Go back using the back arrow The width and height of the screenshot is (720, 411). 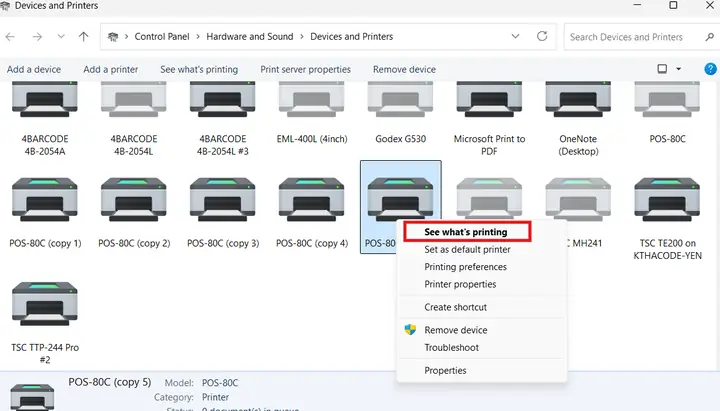10,37
